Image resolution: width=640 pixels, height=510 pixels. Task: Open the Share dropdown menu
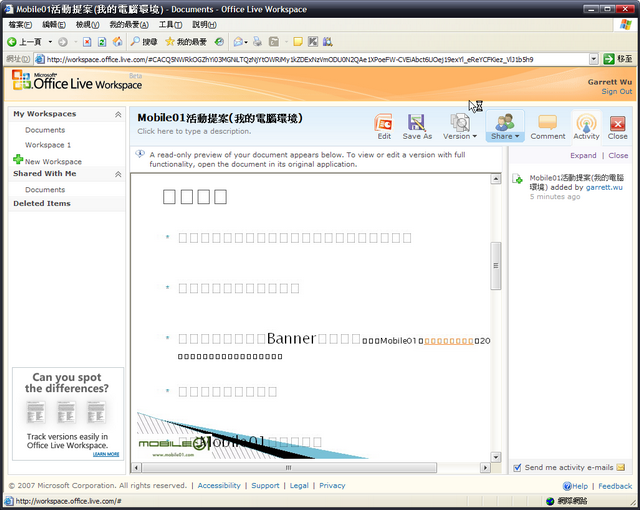[505, 126]
